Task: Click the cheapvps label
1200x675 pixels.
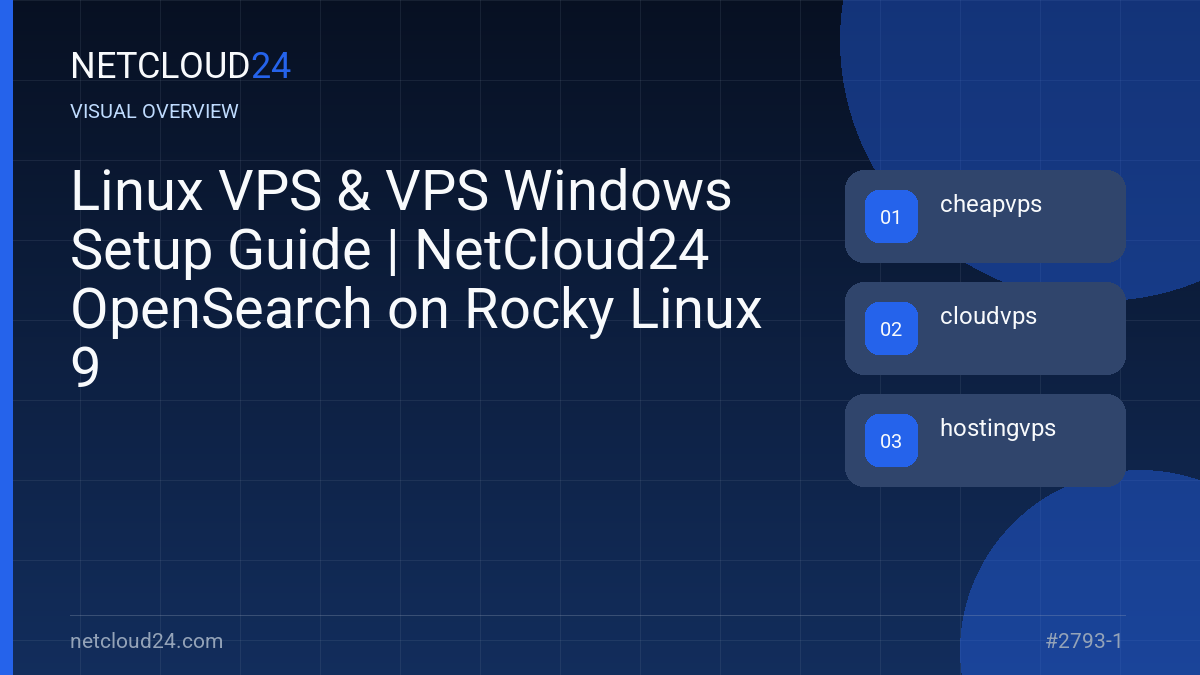Action: (x=991, y=205)
